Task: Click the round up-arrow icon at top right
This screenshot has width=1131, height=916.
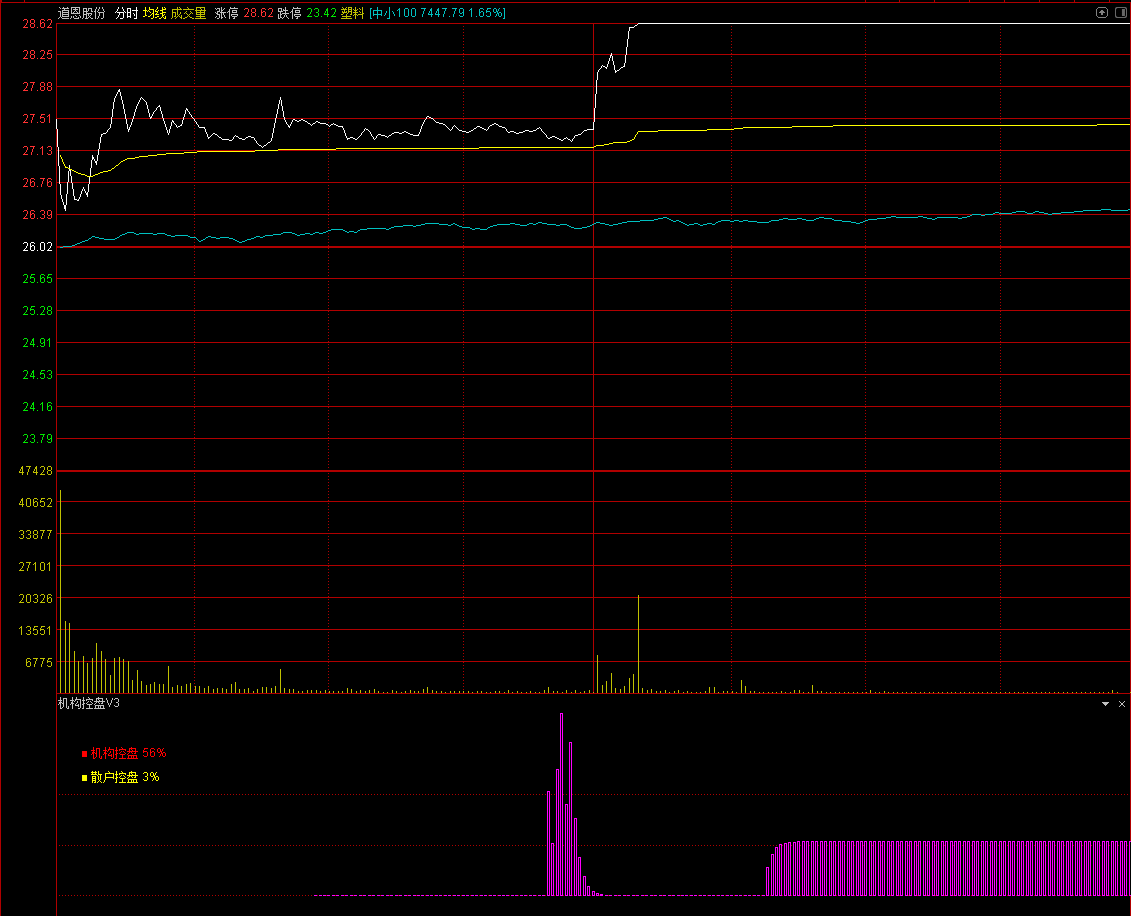Action: (x=1101, y=12)
